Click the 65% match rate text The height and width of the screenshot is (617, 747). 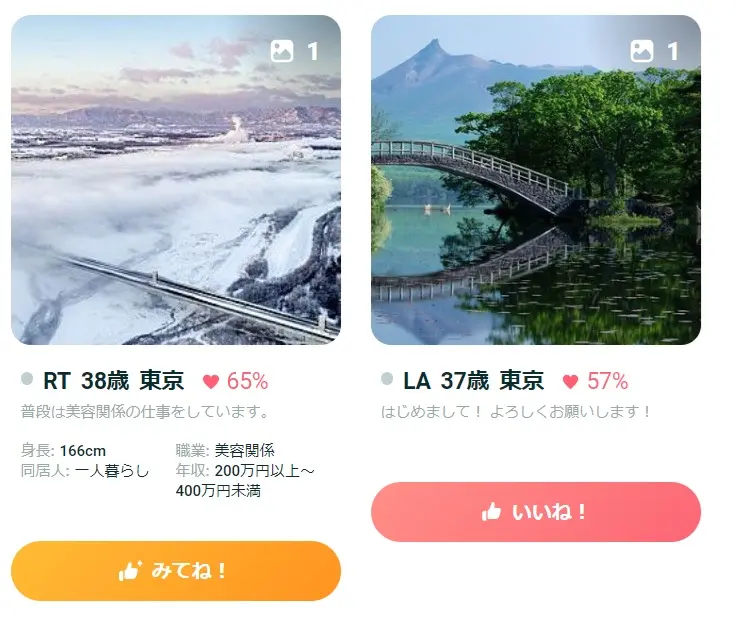[x=247, y=381]
